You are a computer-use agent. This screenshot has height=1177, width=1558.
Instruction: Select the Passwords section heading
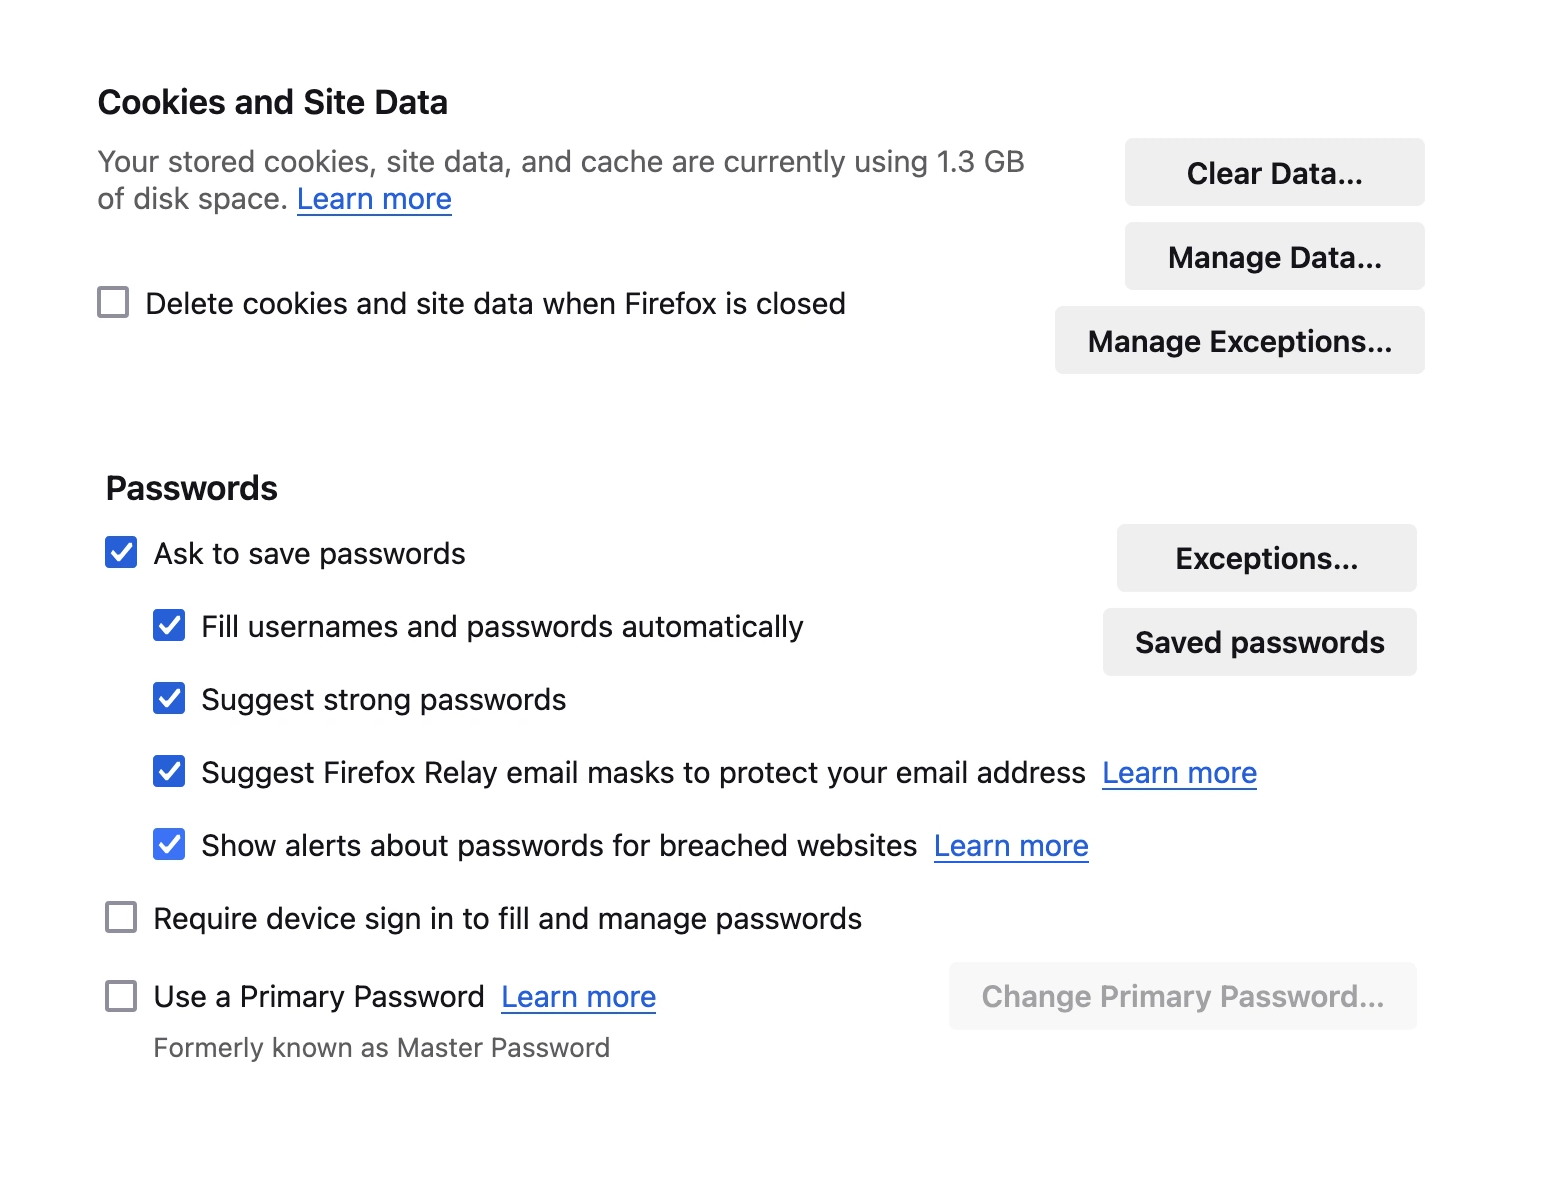[191, 488]
